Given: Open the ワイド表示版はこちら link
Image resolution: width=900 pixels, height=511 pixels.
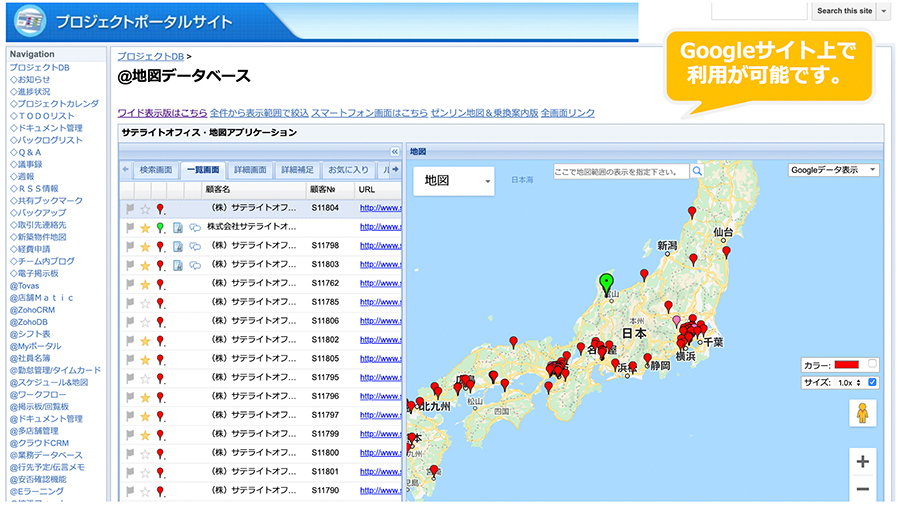Looking at the screenshot, I should pyautogui.click(x=162, y=113).
